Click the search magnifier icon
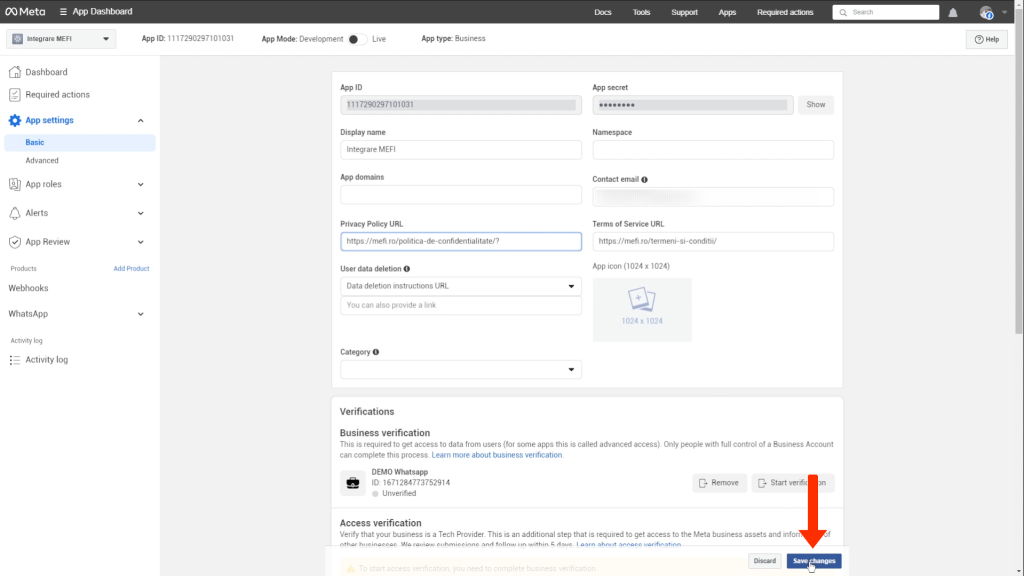1024x576 pixels. tap(843, 12)
